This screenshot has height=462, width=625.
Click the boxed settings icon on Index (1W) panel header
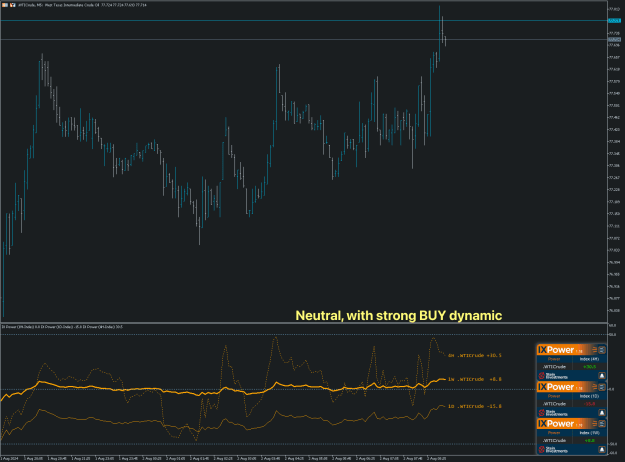click(602, 424)
